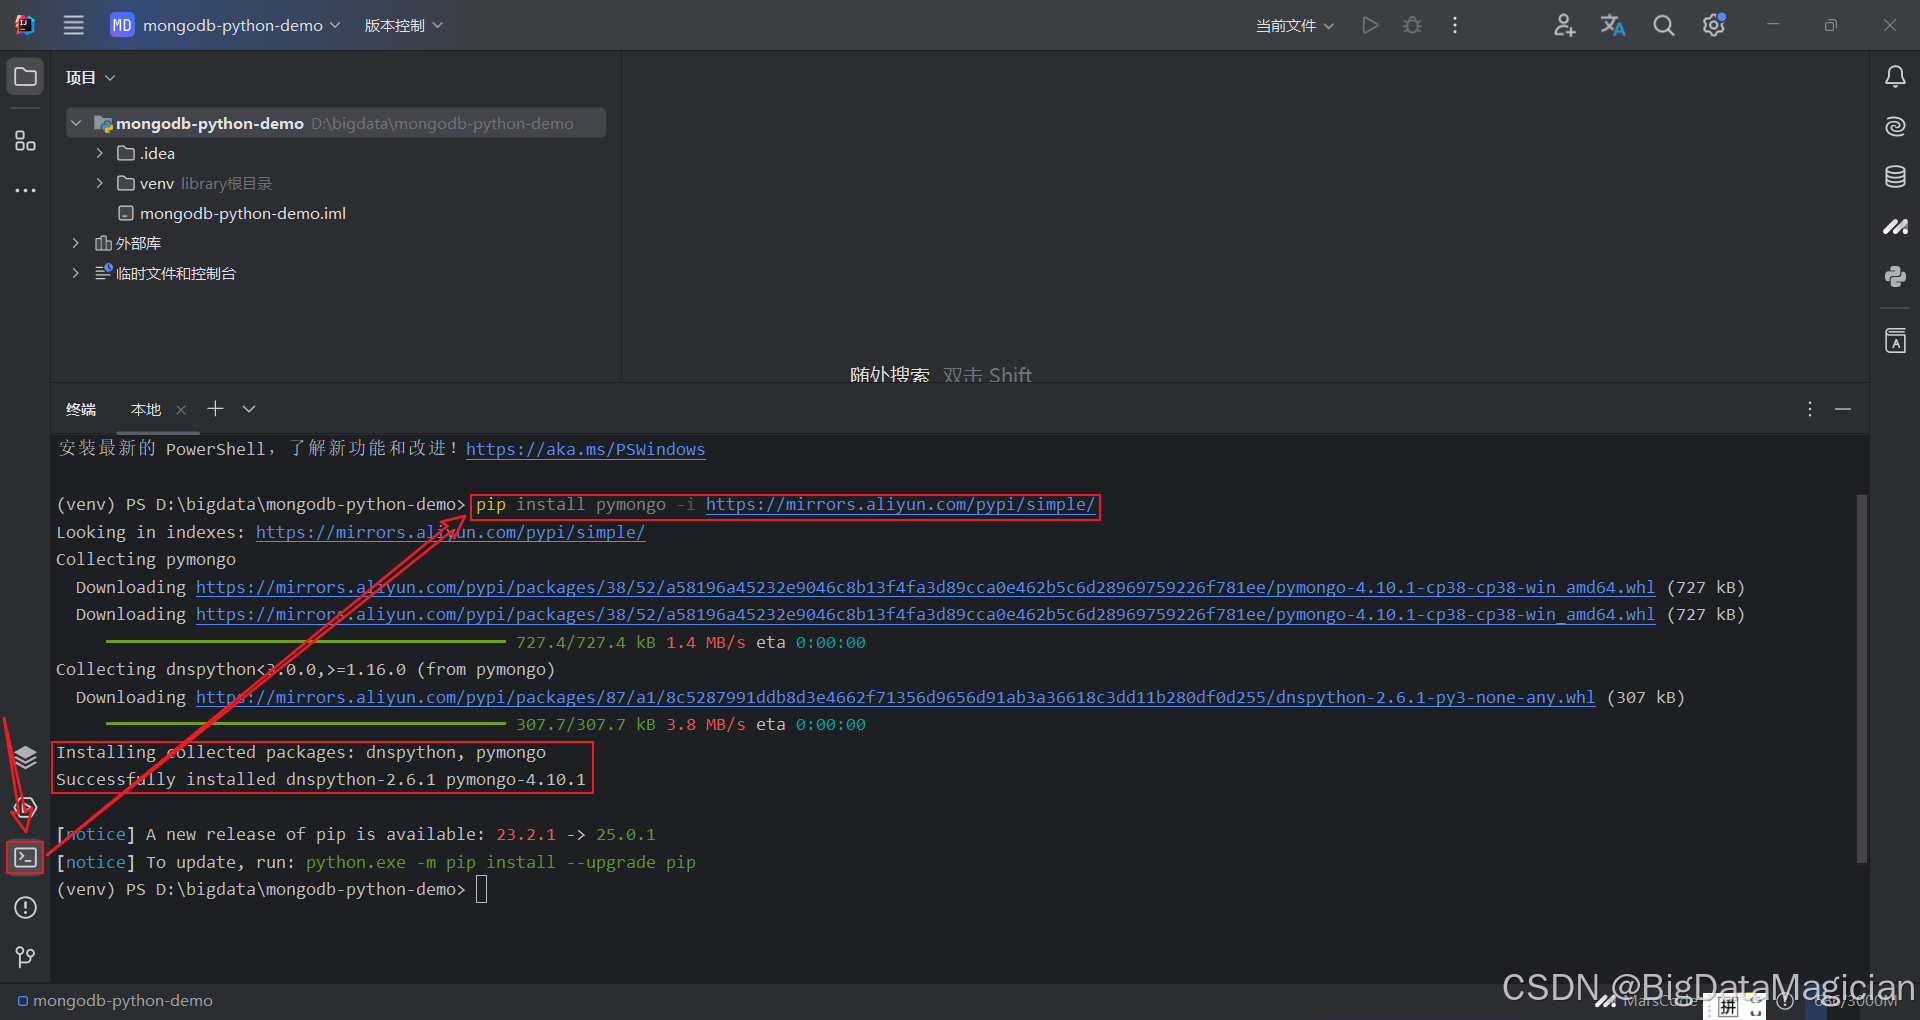Select the Project tool window folder icon

(25, 75)
